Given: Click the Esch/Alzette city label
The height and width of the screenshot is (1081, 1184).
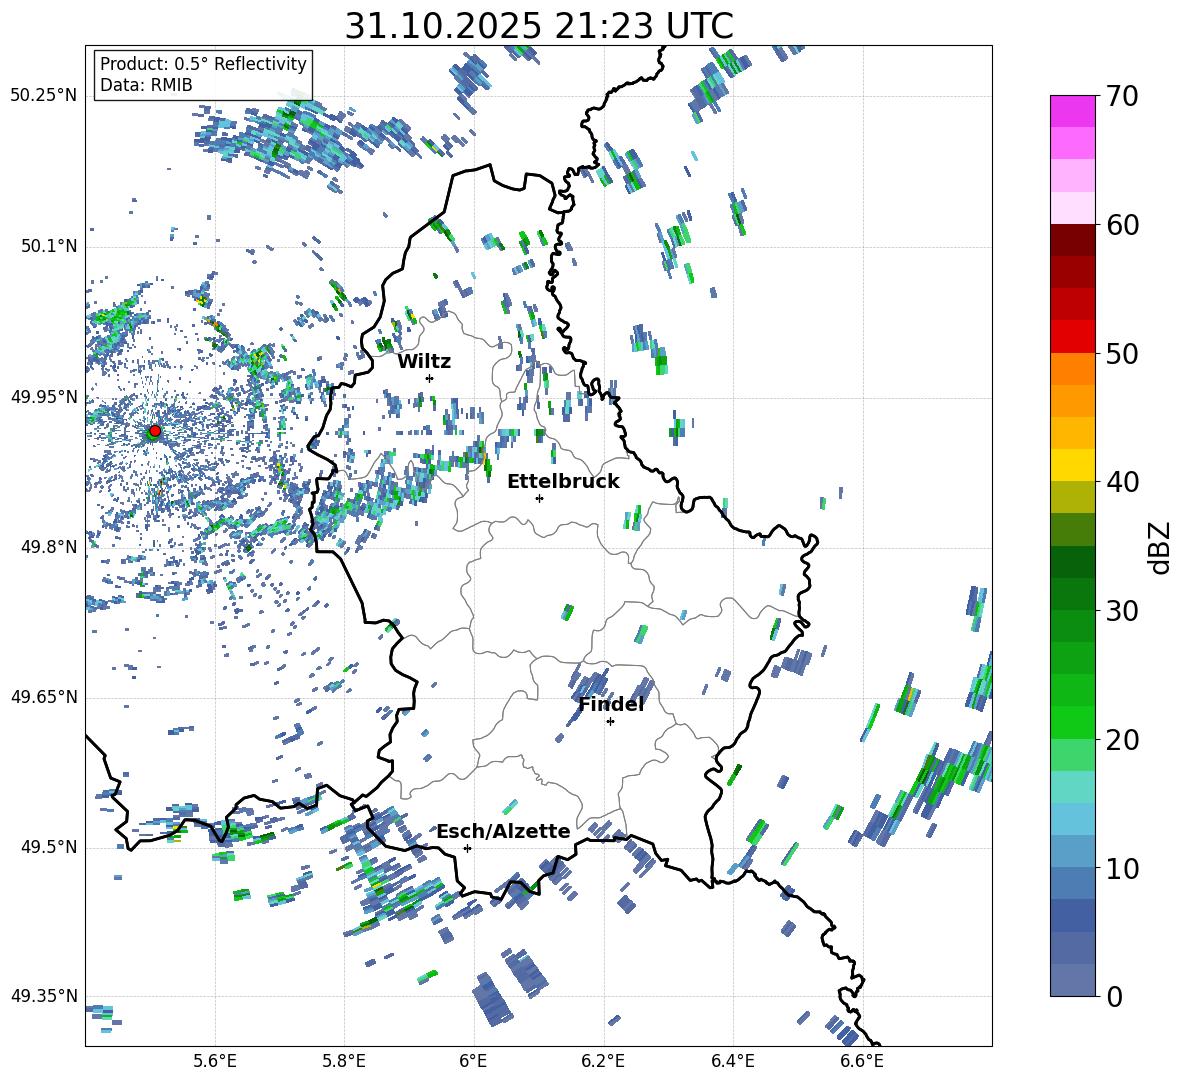Looking at the screenshot, I should [503, 832].
